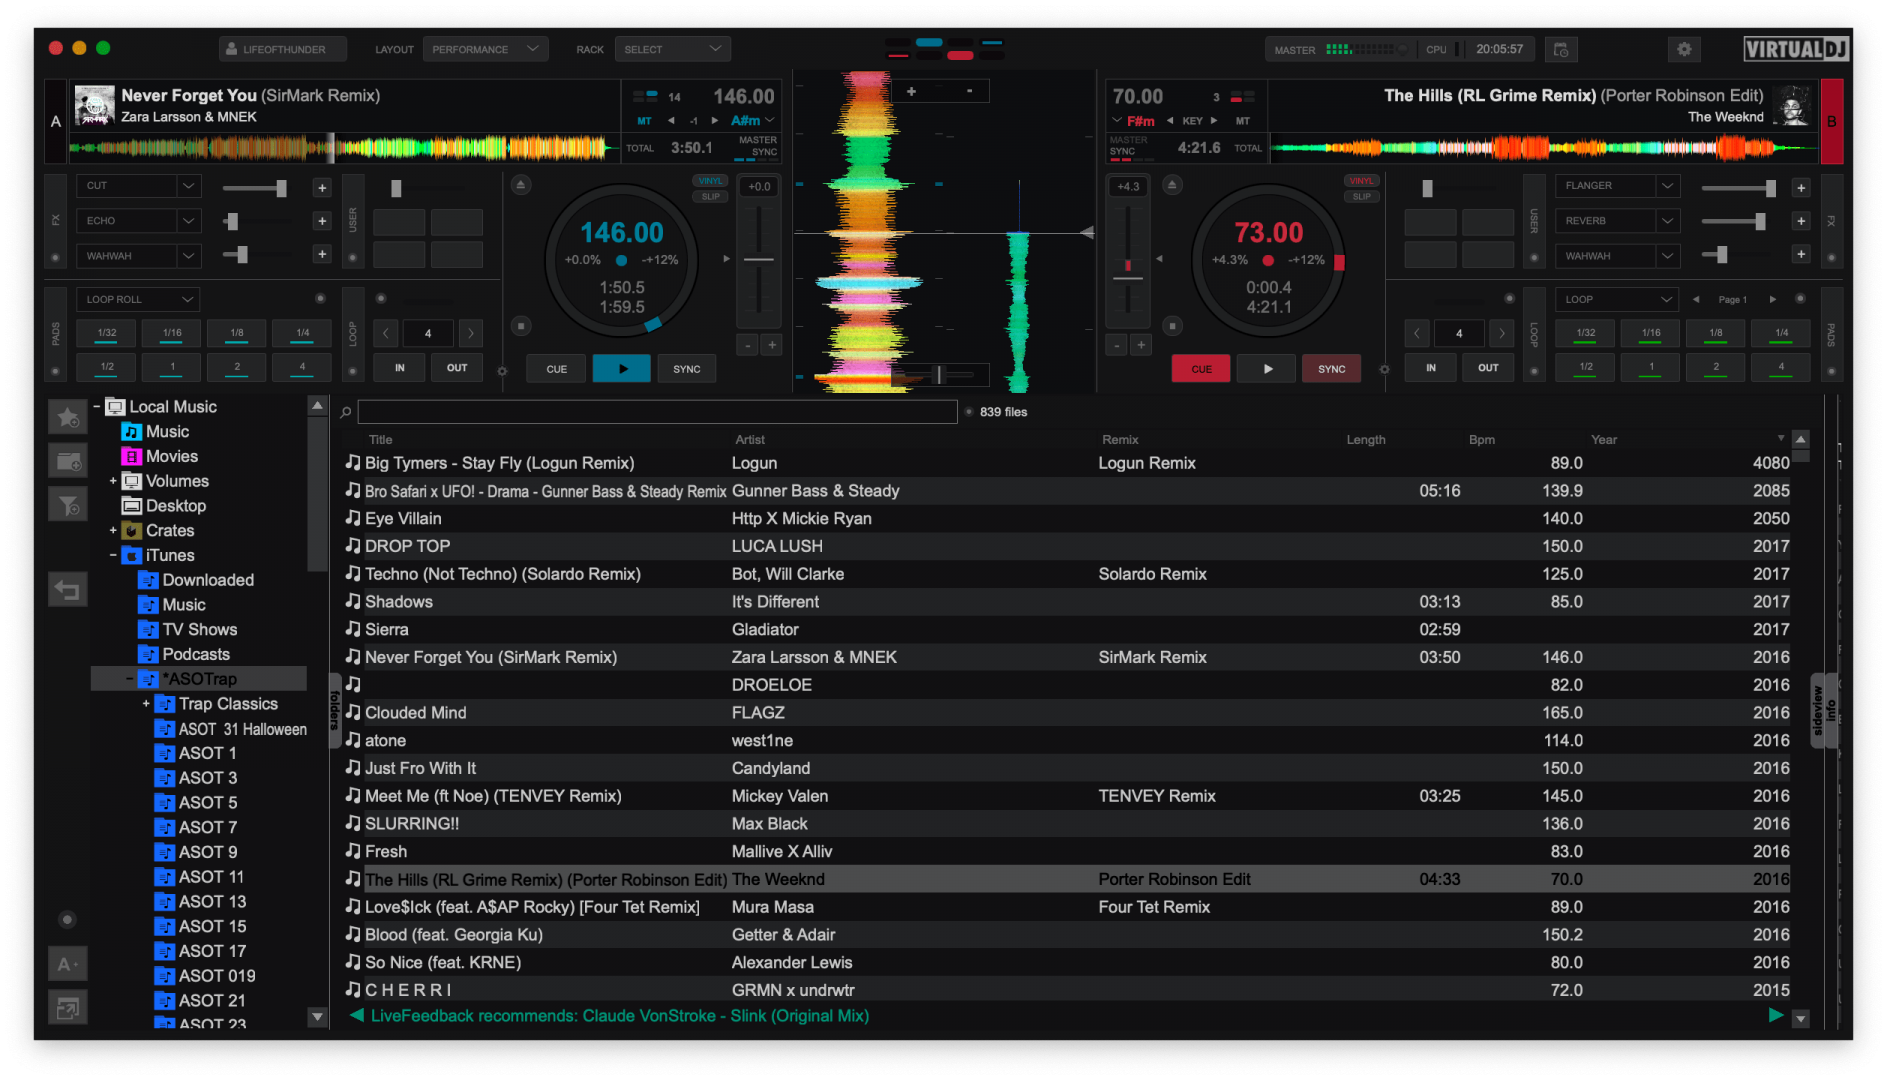Sort by Year column header
The height and width of the screenshot is (1080, 1887).
[1604, 440]
